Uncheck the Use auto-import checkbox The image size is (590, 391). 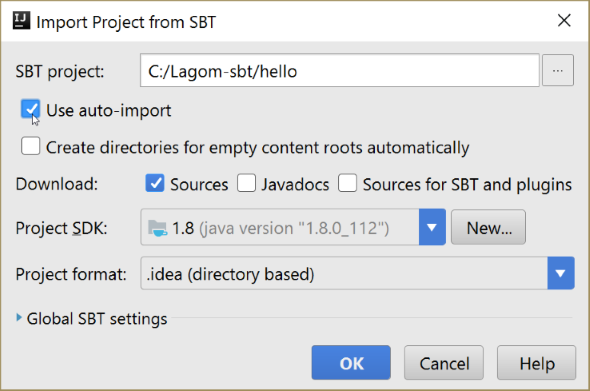(30, 109)
